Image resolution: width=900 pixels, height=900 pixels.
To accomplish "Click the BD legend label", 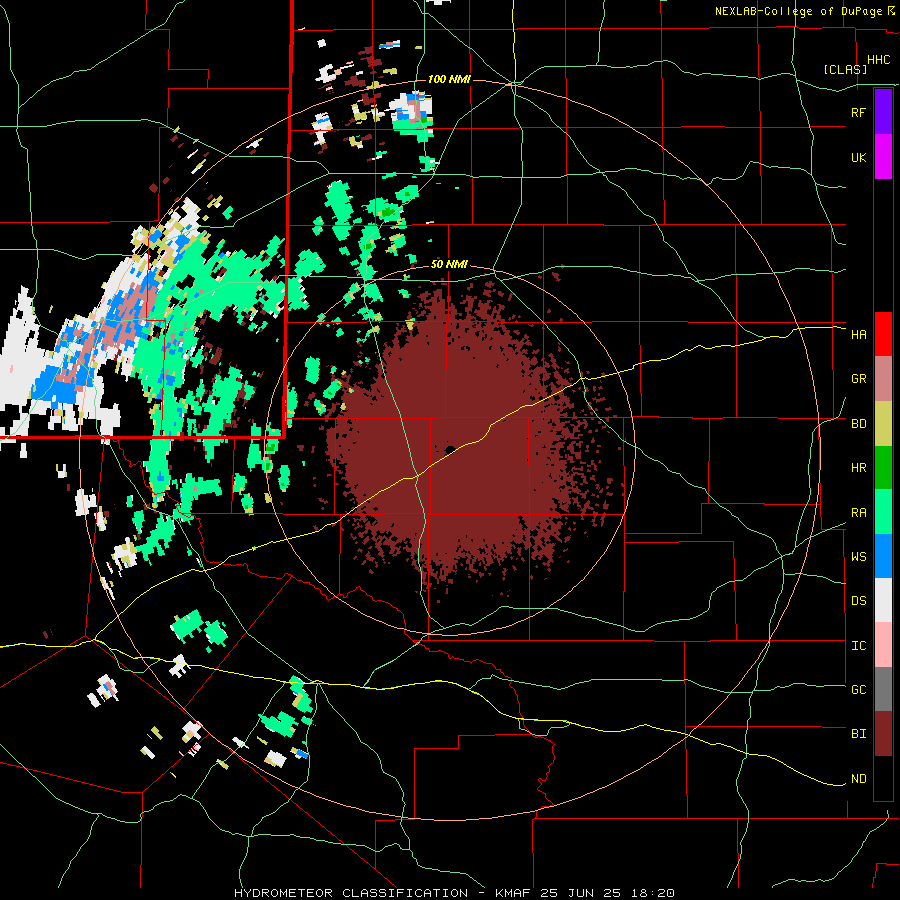I will click(858, 424).
